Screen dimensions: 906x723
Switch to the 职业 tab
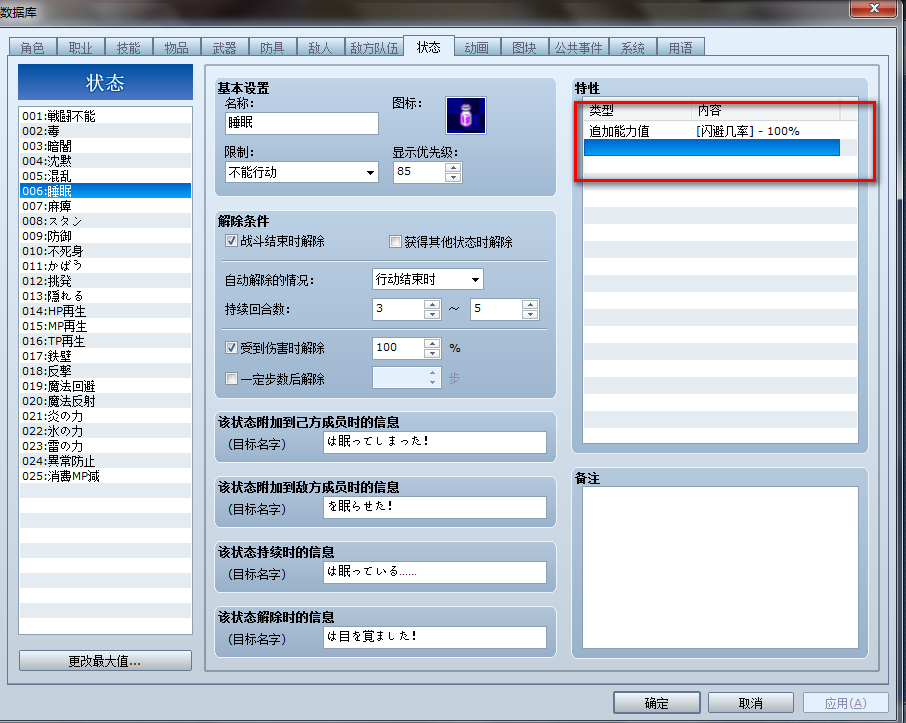pyautogui.click(x=80, y=47)
